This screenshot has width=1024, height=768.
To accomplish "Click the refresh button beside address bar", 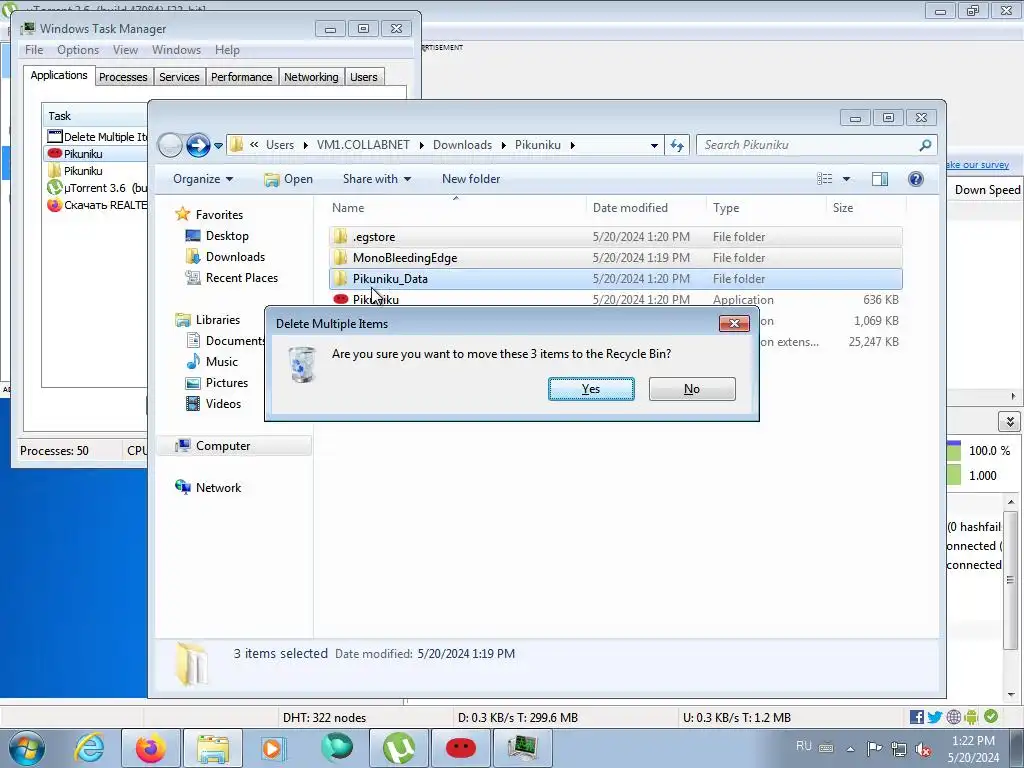I will (677, 145).
